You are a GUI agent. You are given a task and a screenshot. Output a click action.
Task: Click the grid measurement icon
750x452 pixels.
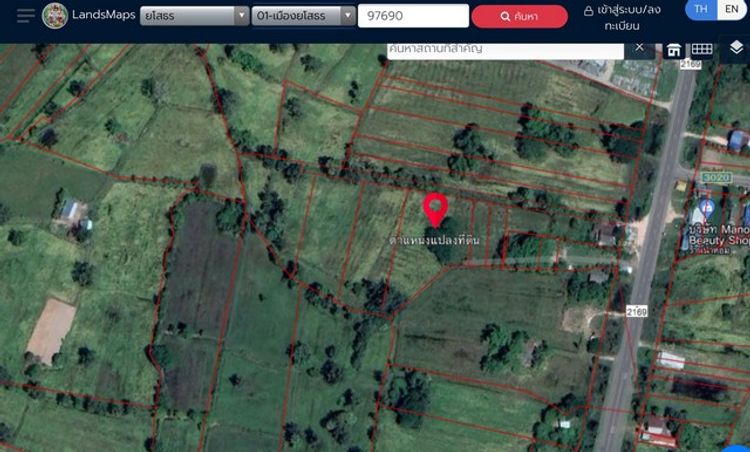(702, 49)
